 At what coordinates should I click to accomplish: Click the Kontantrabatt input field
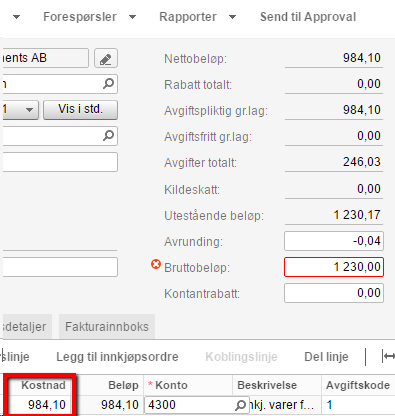click(334, 293)
